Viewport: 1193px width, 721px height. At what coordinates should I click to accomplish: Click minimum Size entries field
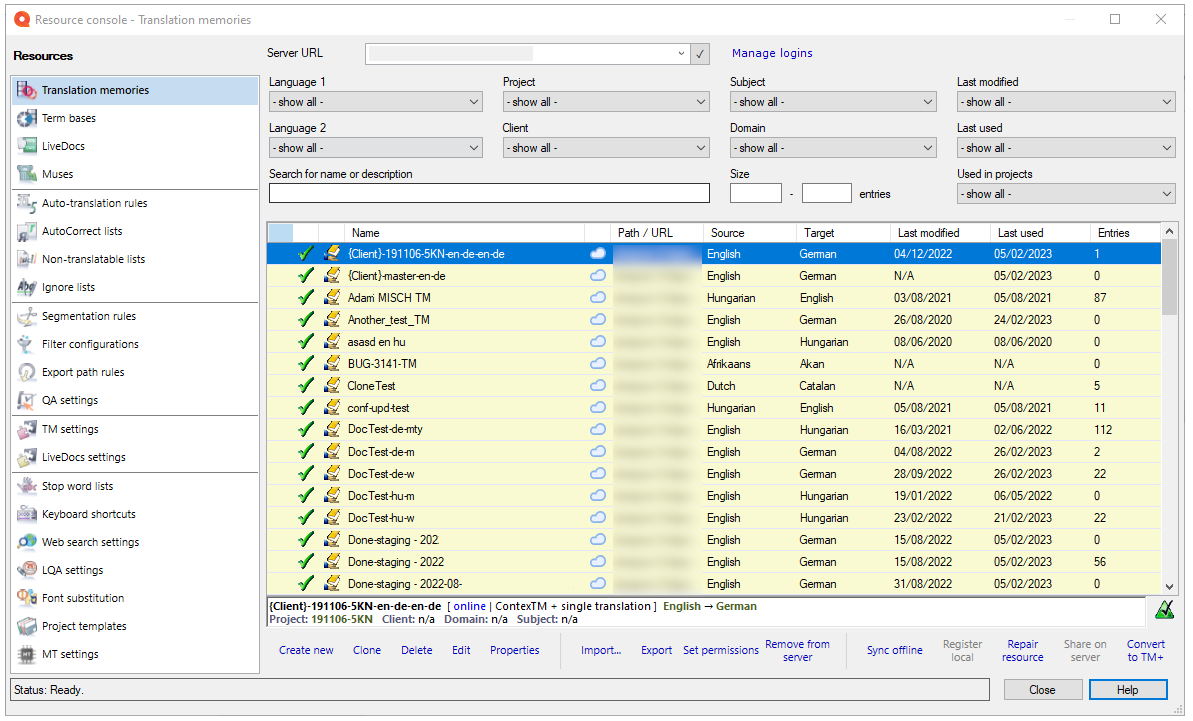tap(756, 194)
